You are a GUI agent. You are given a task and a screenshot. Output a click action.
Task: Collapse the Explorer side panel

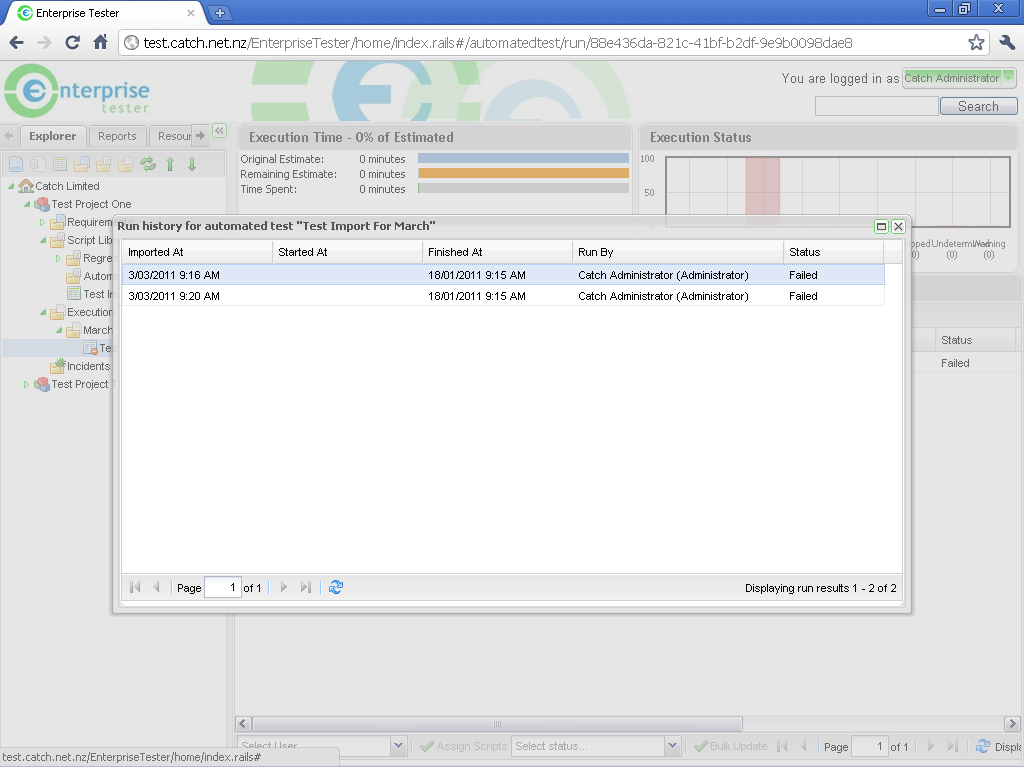220,131
